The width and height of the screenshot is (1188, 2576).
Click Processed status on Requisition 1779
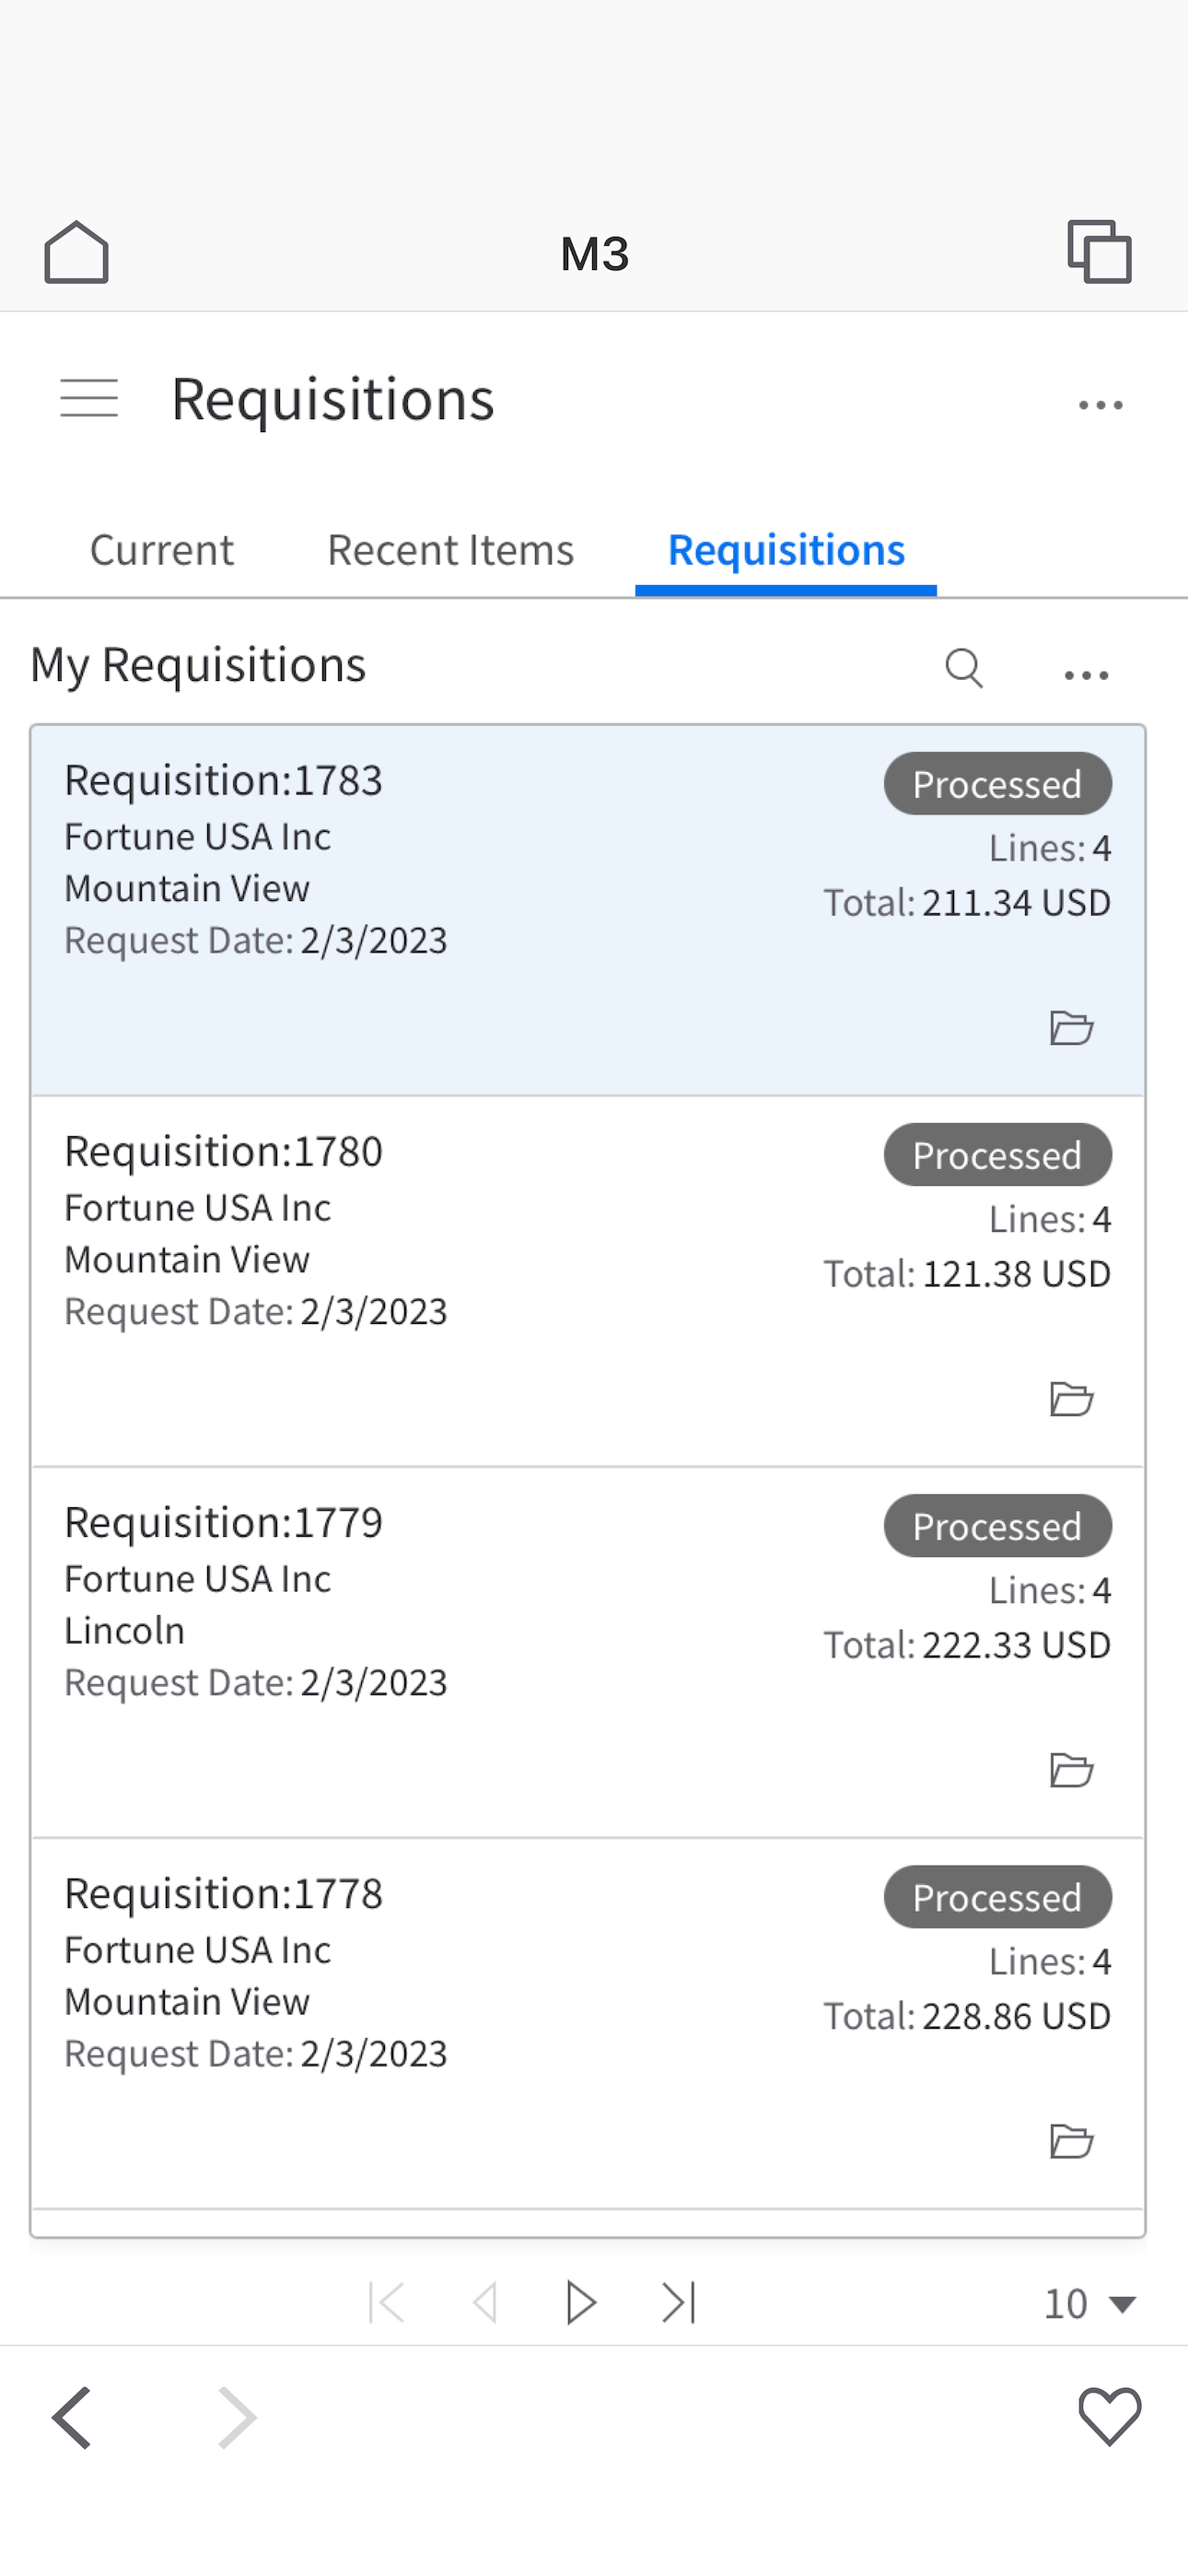(997, 1526)
